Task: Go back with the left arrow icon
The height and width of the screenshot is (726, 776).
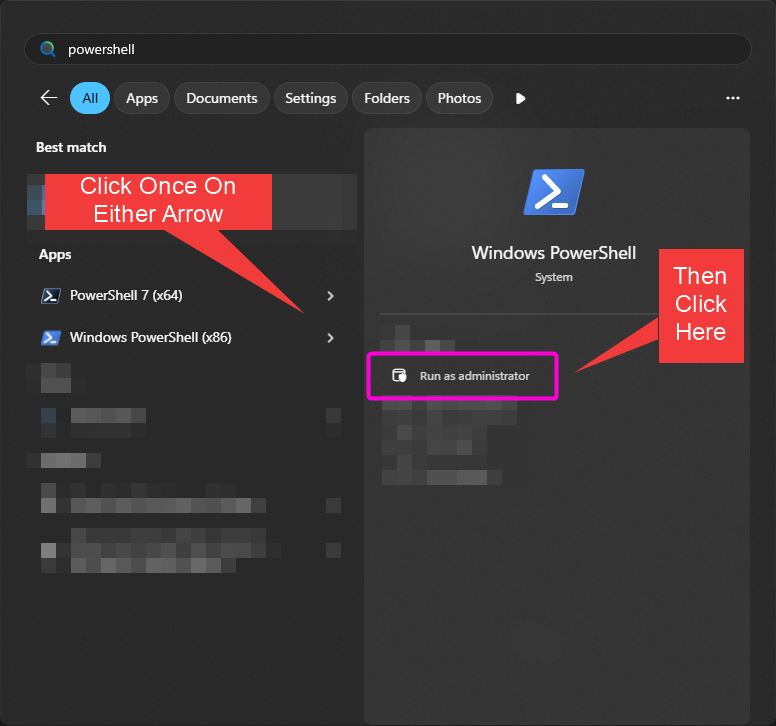Action: pyautogui.click(x=48, y=97)
